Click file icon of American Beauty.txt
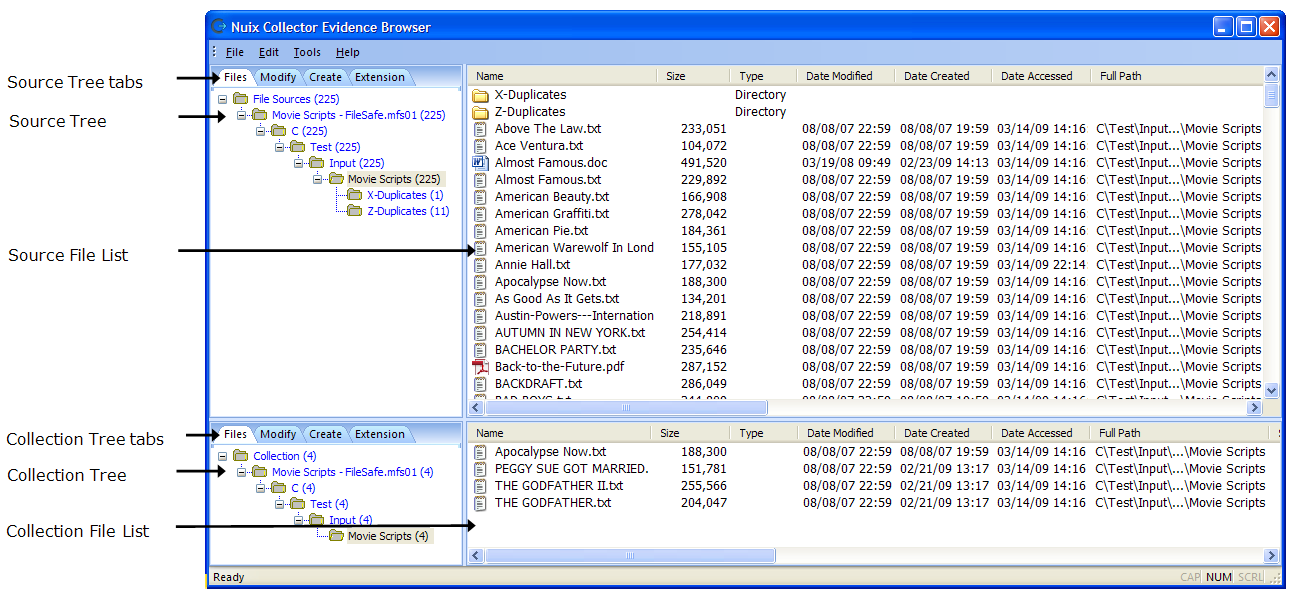Viewport: 1294px width, 598px height. coord(480,197)
